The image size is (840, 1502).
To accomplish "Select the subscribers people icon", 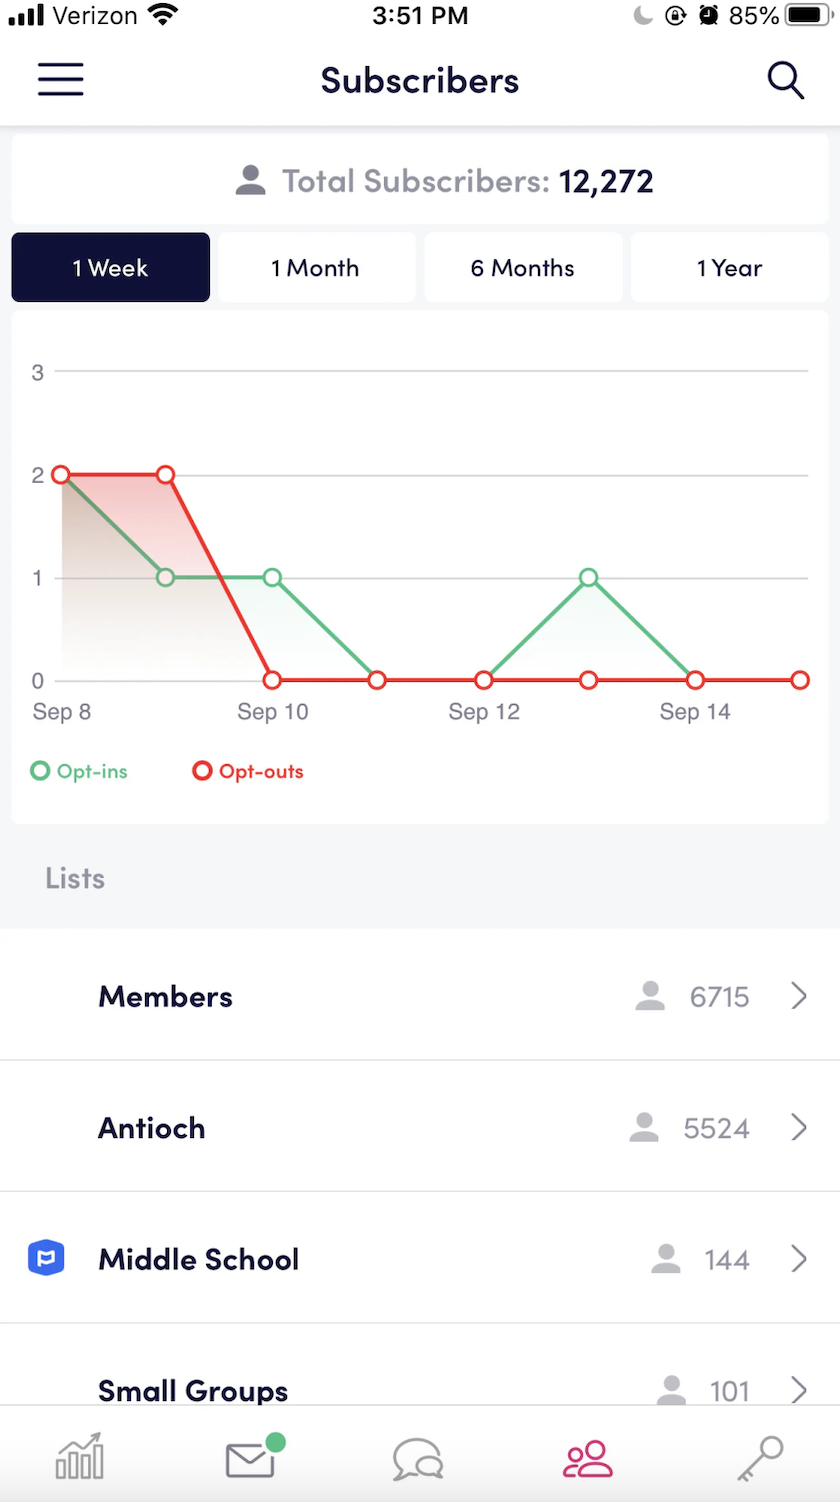I will pyautogui.click(x=588, y=1458).
